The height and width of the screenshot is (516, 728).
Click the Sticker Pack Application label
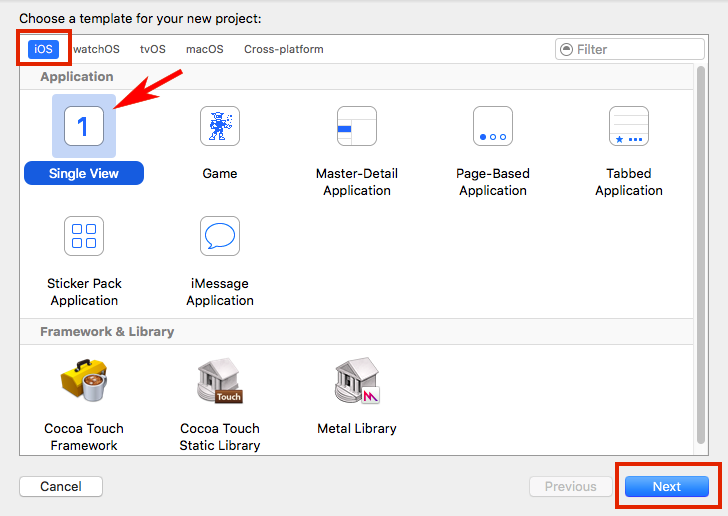(x=84, y=292)
